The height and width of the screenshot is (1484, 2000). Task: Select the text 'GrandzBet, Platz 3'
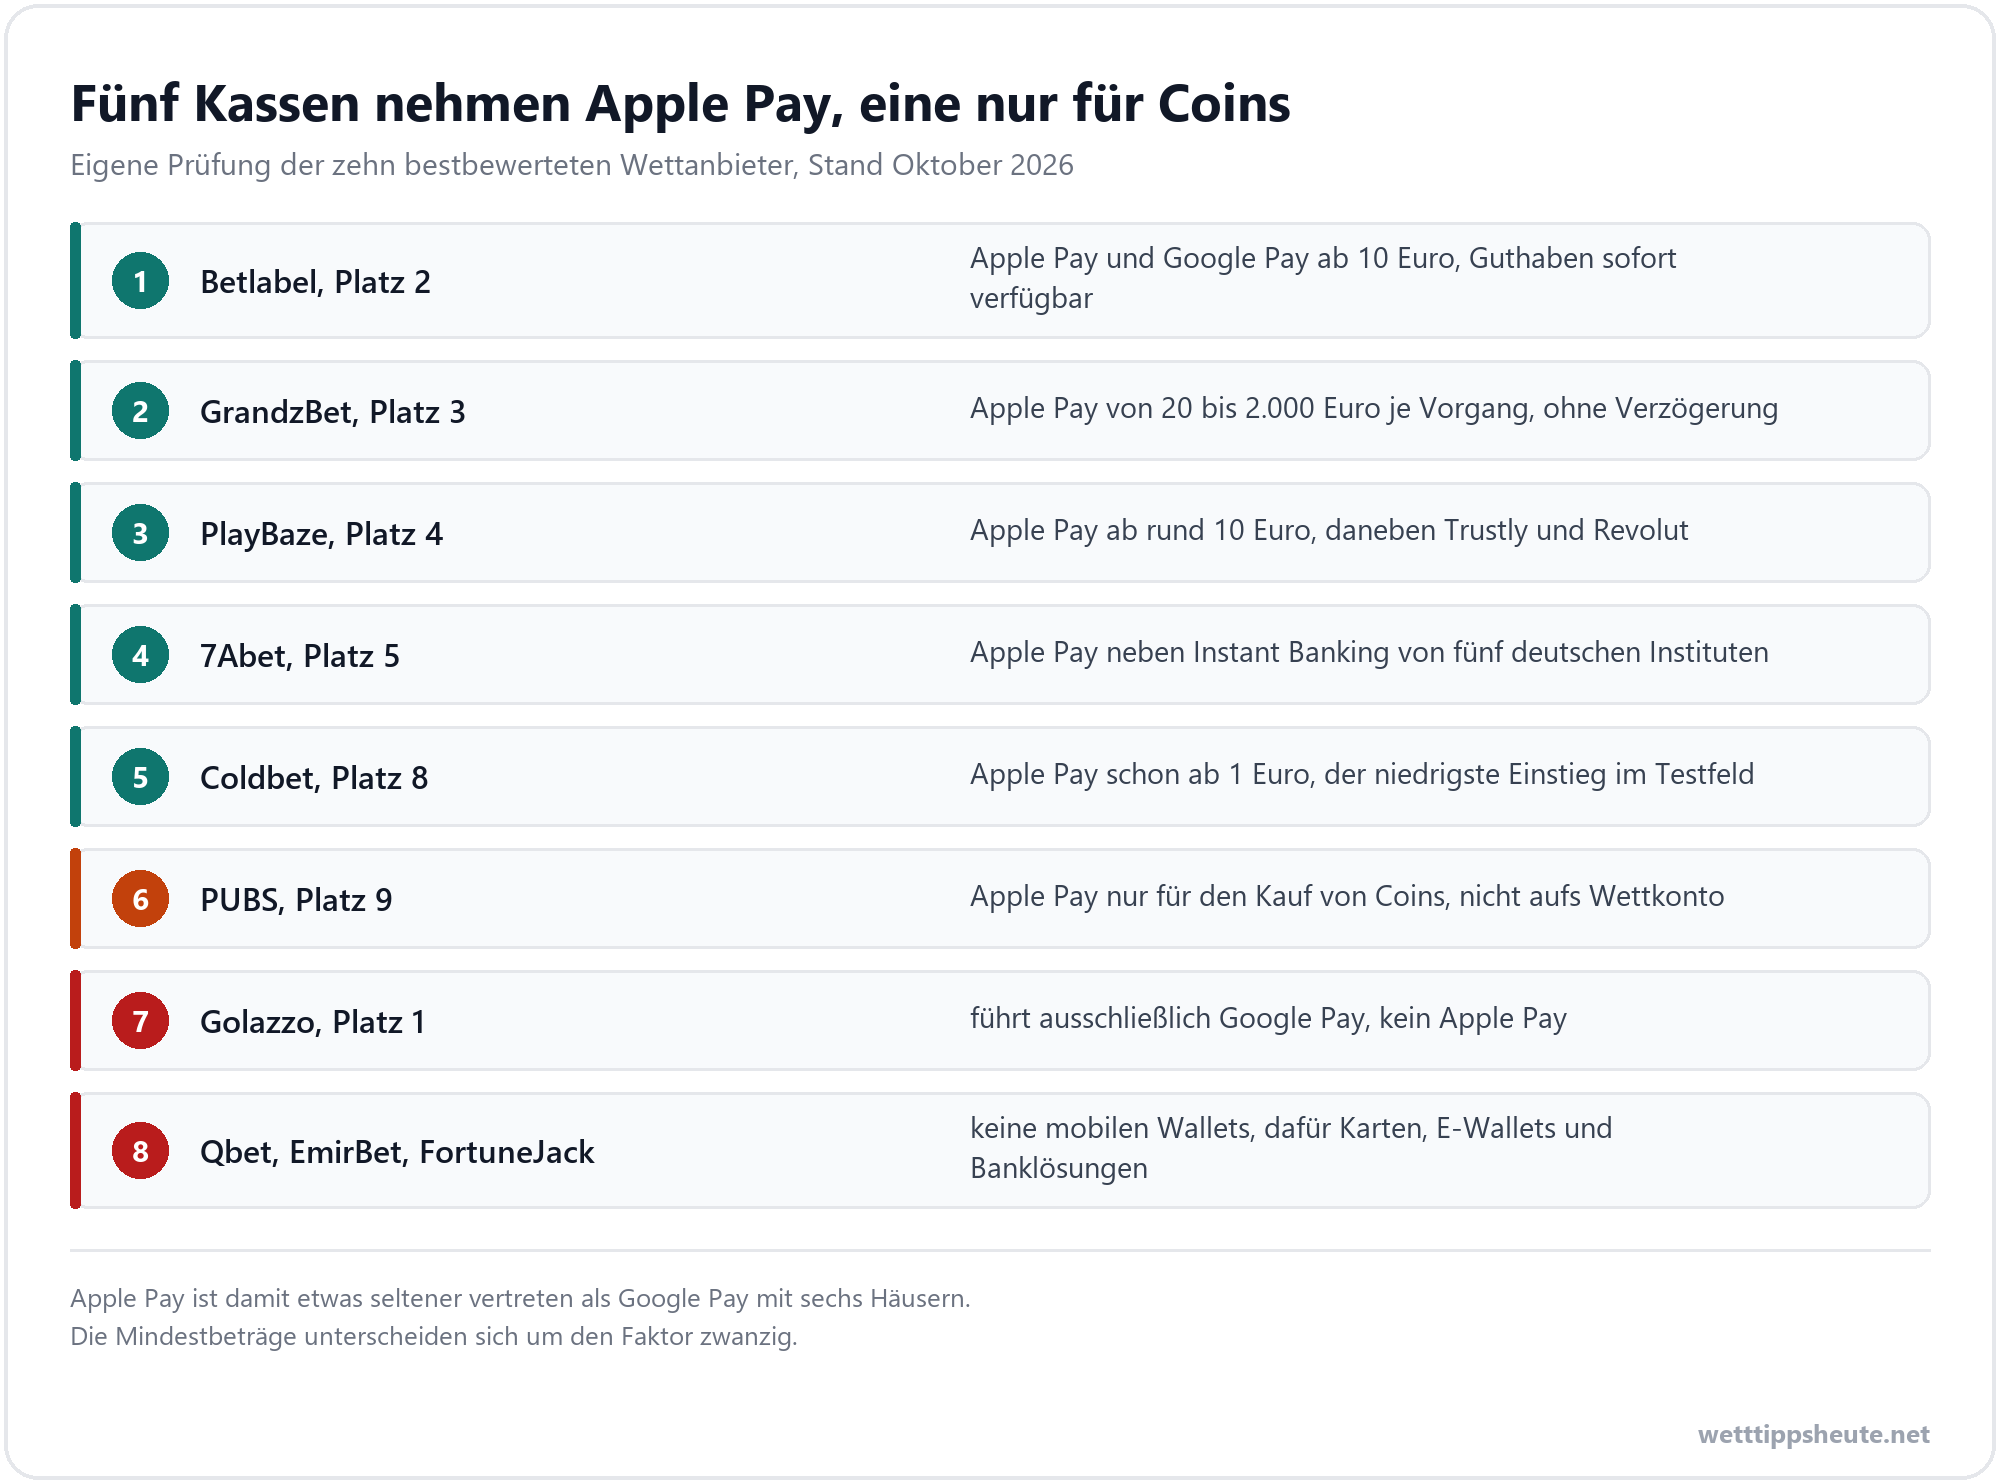click(333, 412)
